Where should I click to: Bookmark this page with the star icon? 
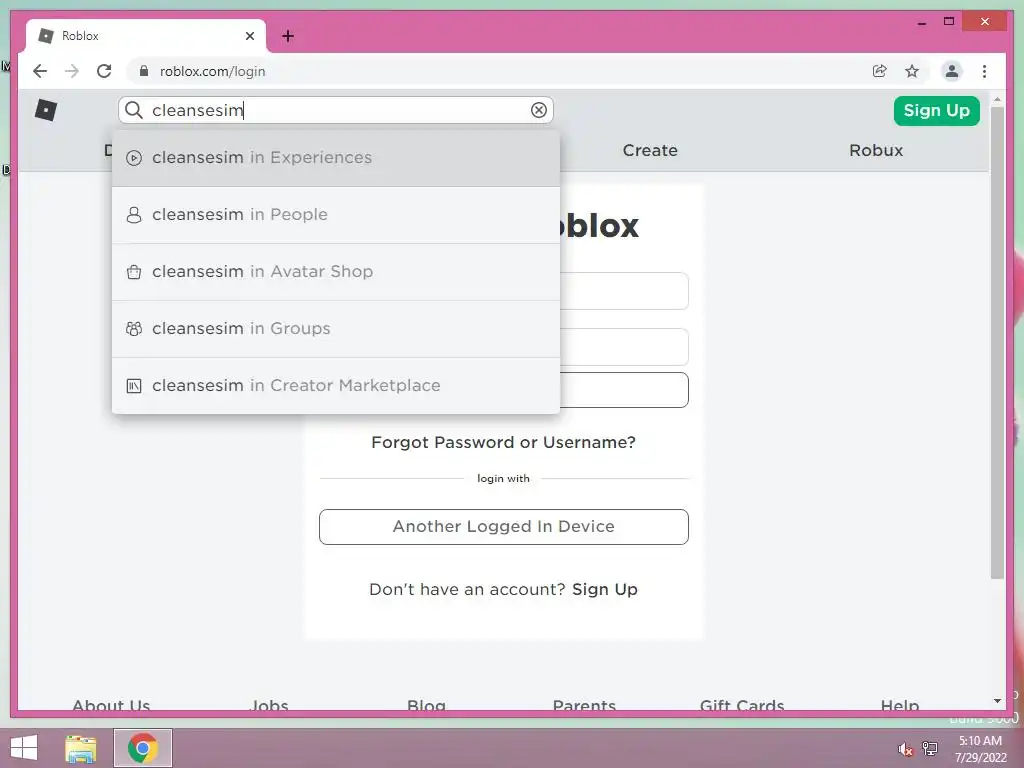tap(912, 71)
